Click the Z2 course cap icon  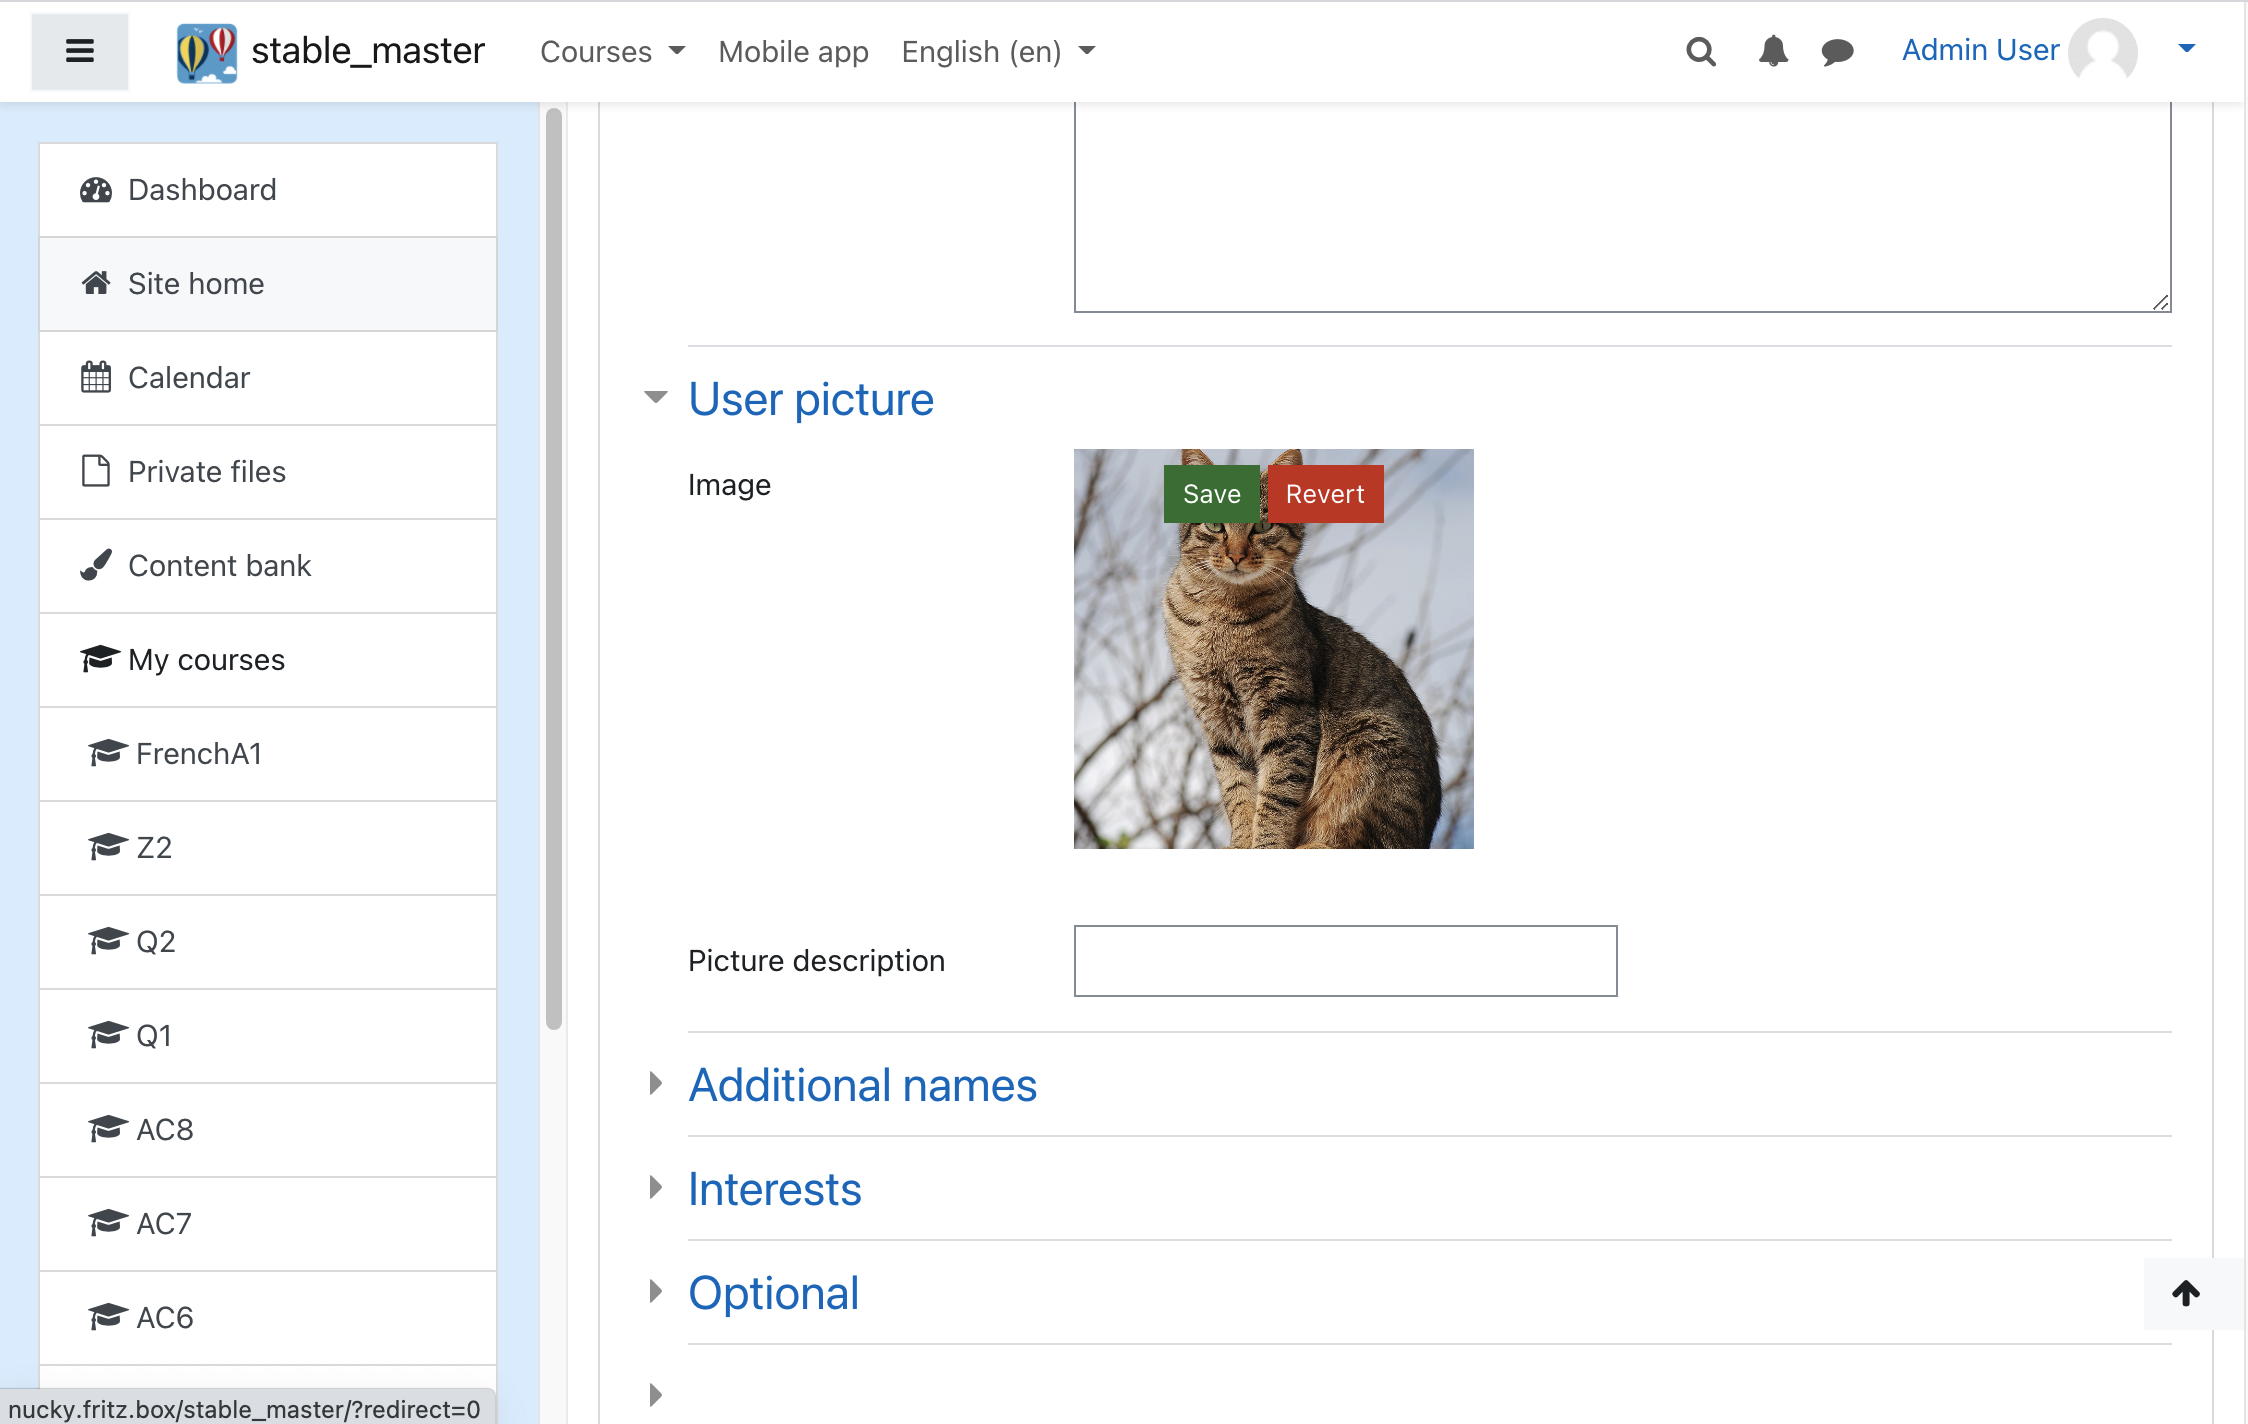click(108, 847)
